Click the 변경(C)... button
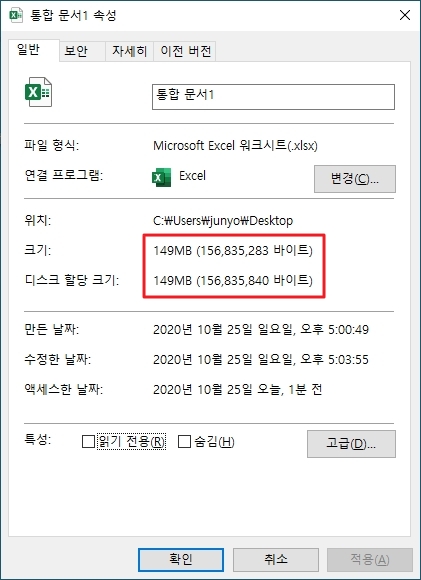 [355, 179]
